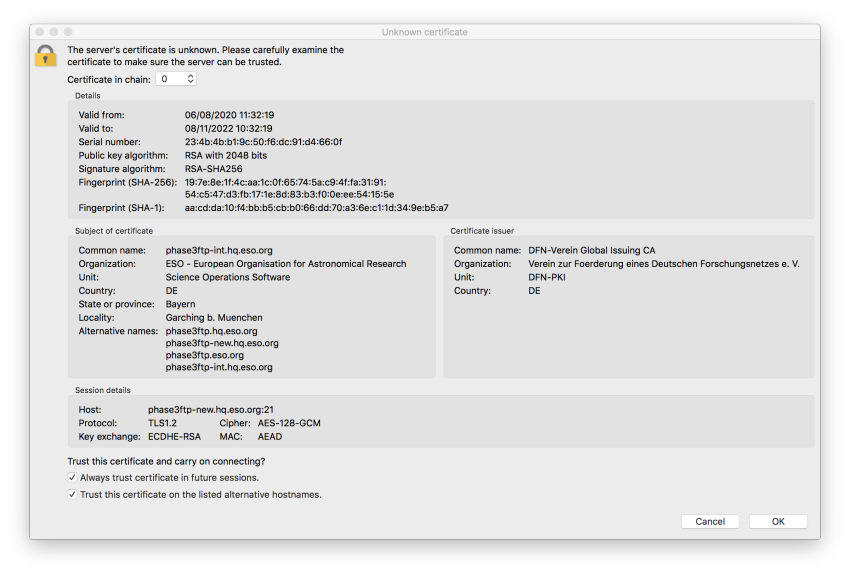The width and height of the screenshot is (850, 575).
Task: Click the Fingerprint (SHA-256) label
Action: (x=128, y=183)
